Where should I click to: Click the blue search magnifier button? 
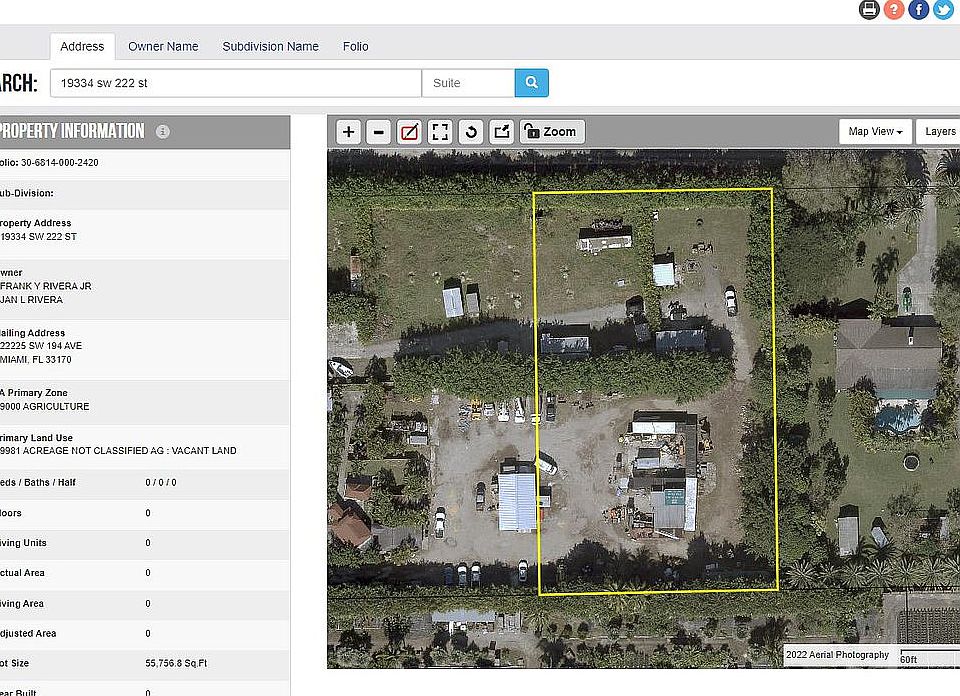pos(532,83)
